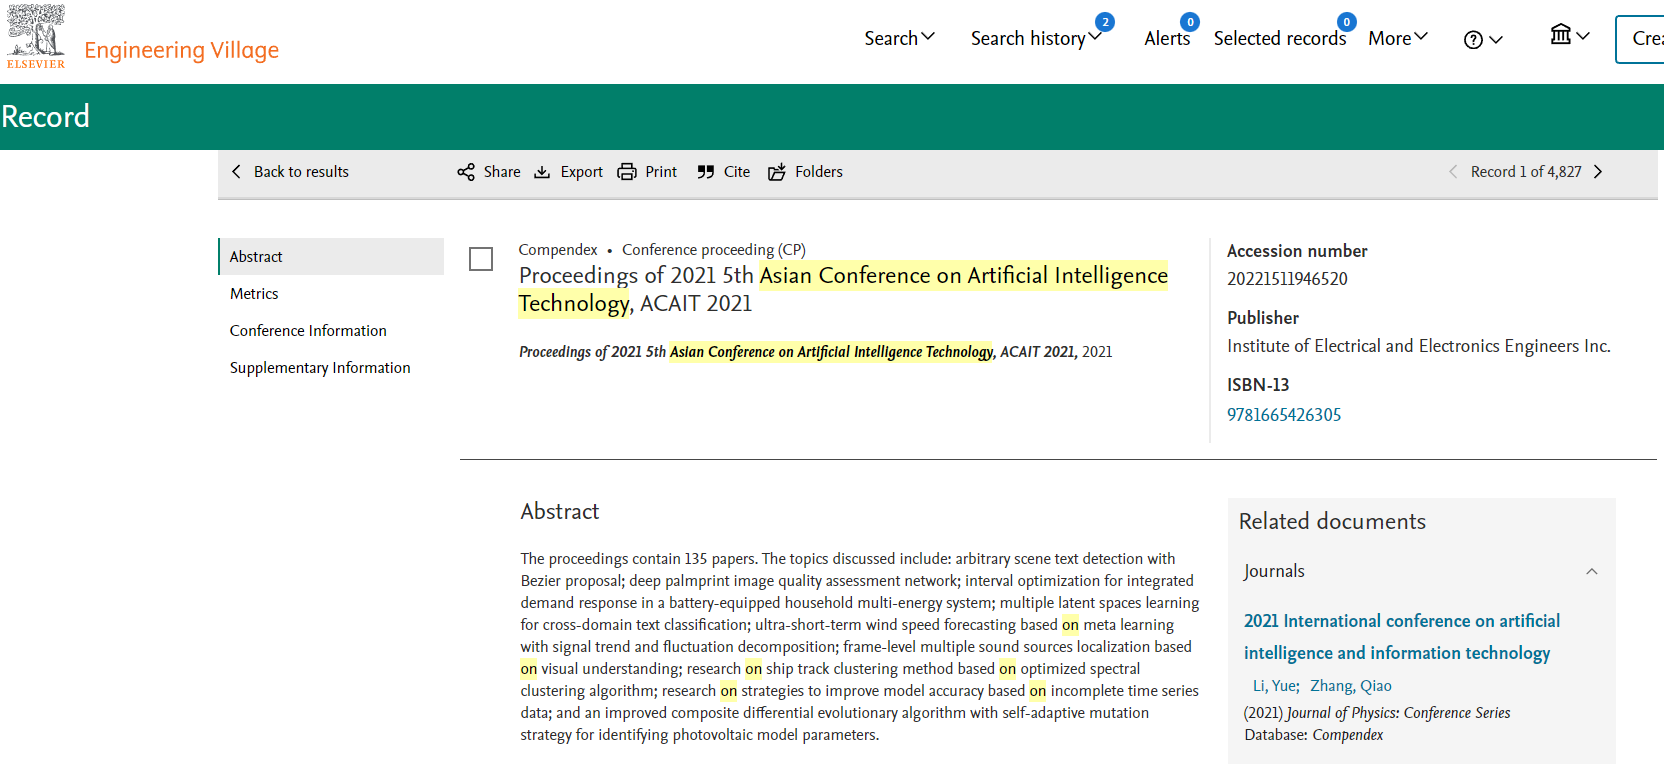The height and width of the screenshot is (764, 1664).
Task: Open related article on artificial intelligence and information technology
Action: click(x=1402, y=637)
